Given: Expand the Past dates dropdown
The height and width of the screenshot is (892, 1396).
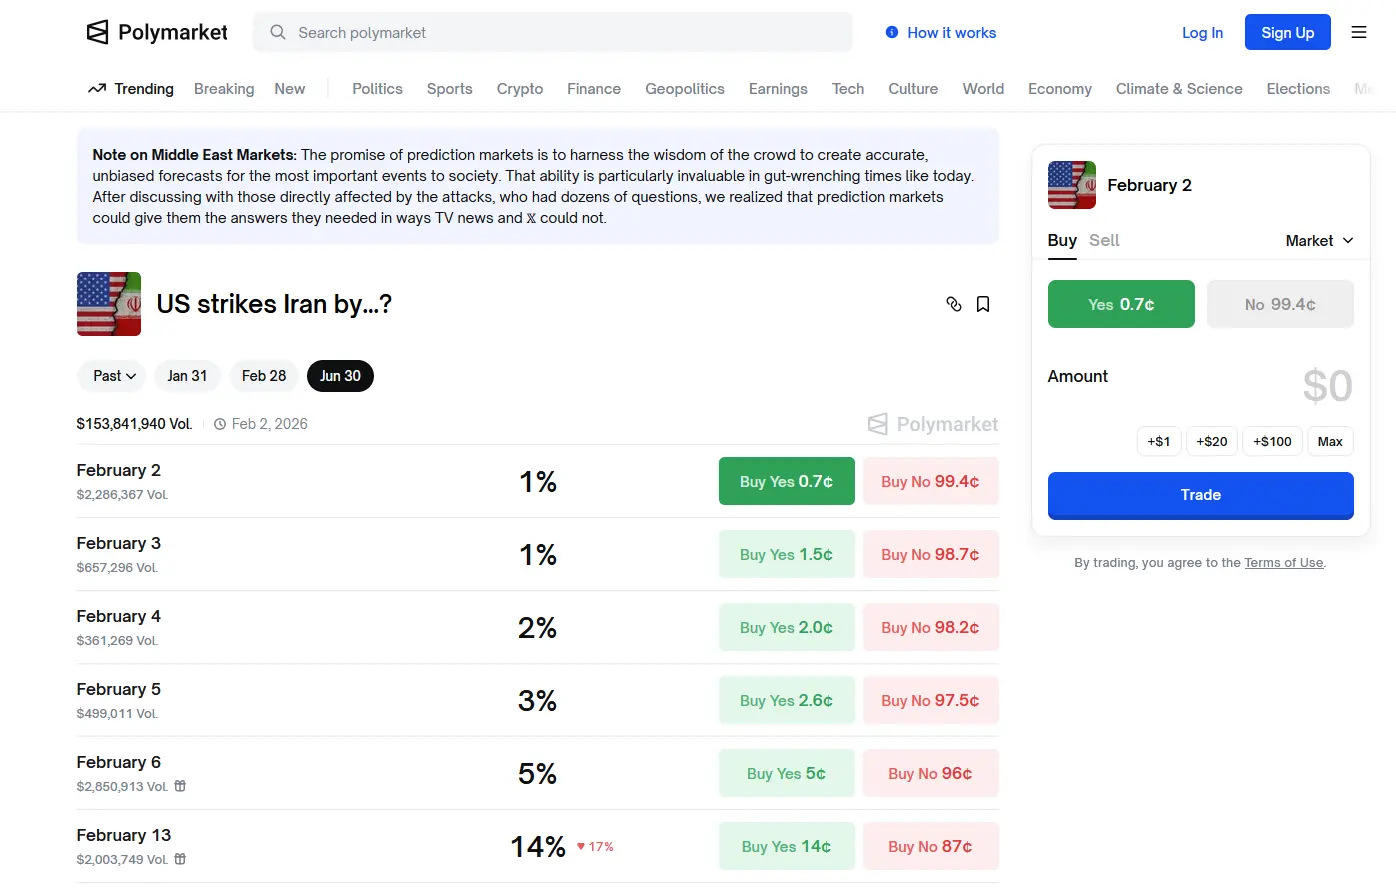Looking at the screenshot, I should pos(112,376).
